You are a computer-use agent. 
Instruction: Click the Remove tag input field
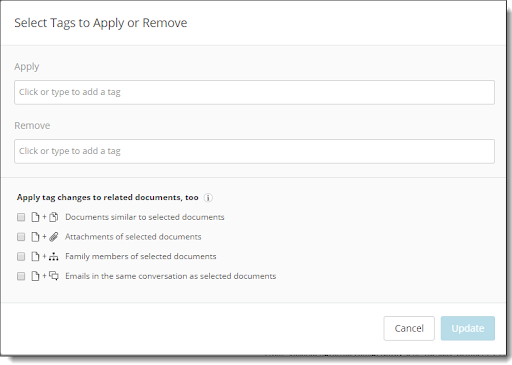point(254,151)
